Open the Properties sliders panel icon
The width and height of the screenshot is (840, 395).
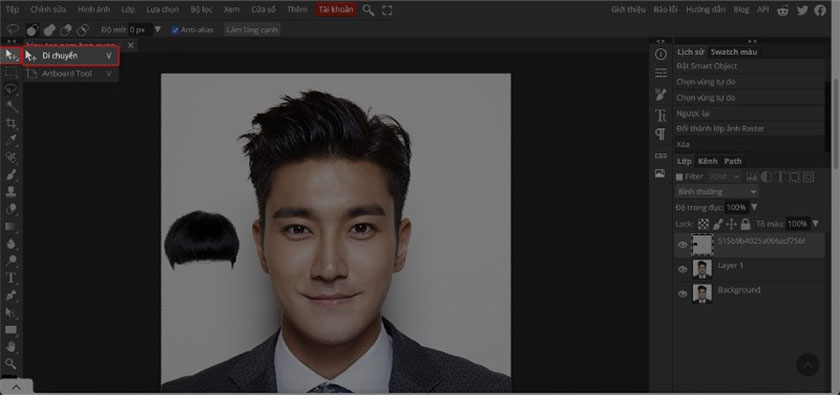[x=661, y=73]
